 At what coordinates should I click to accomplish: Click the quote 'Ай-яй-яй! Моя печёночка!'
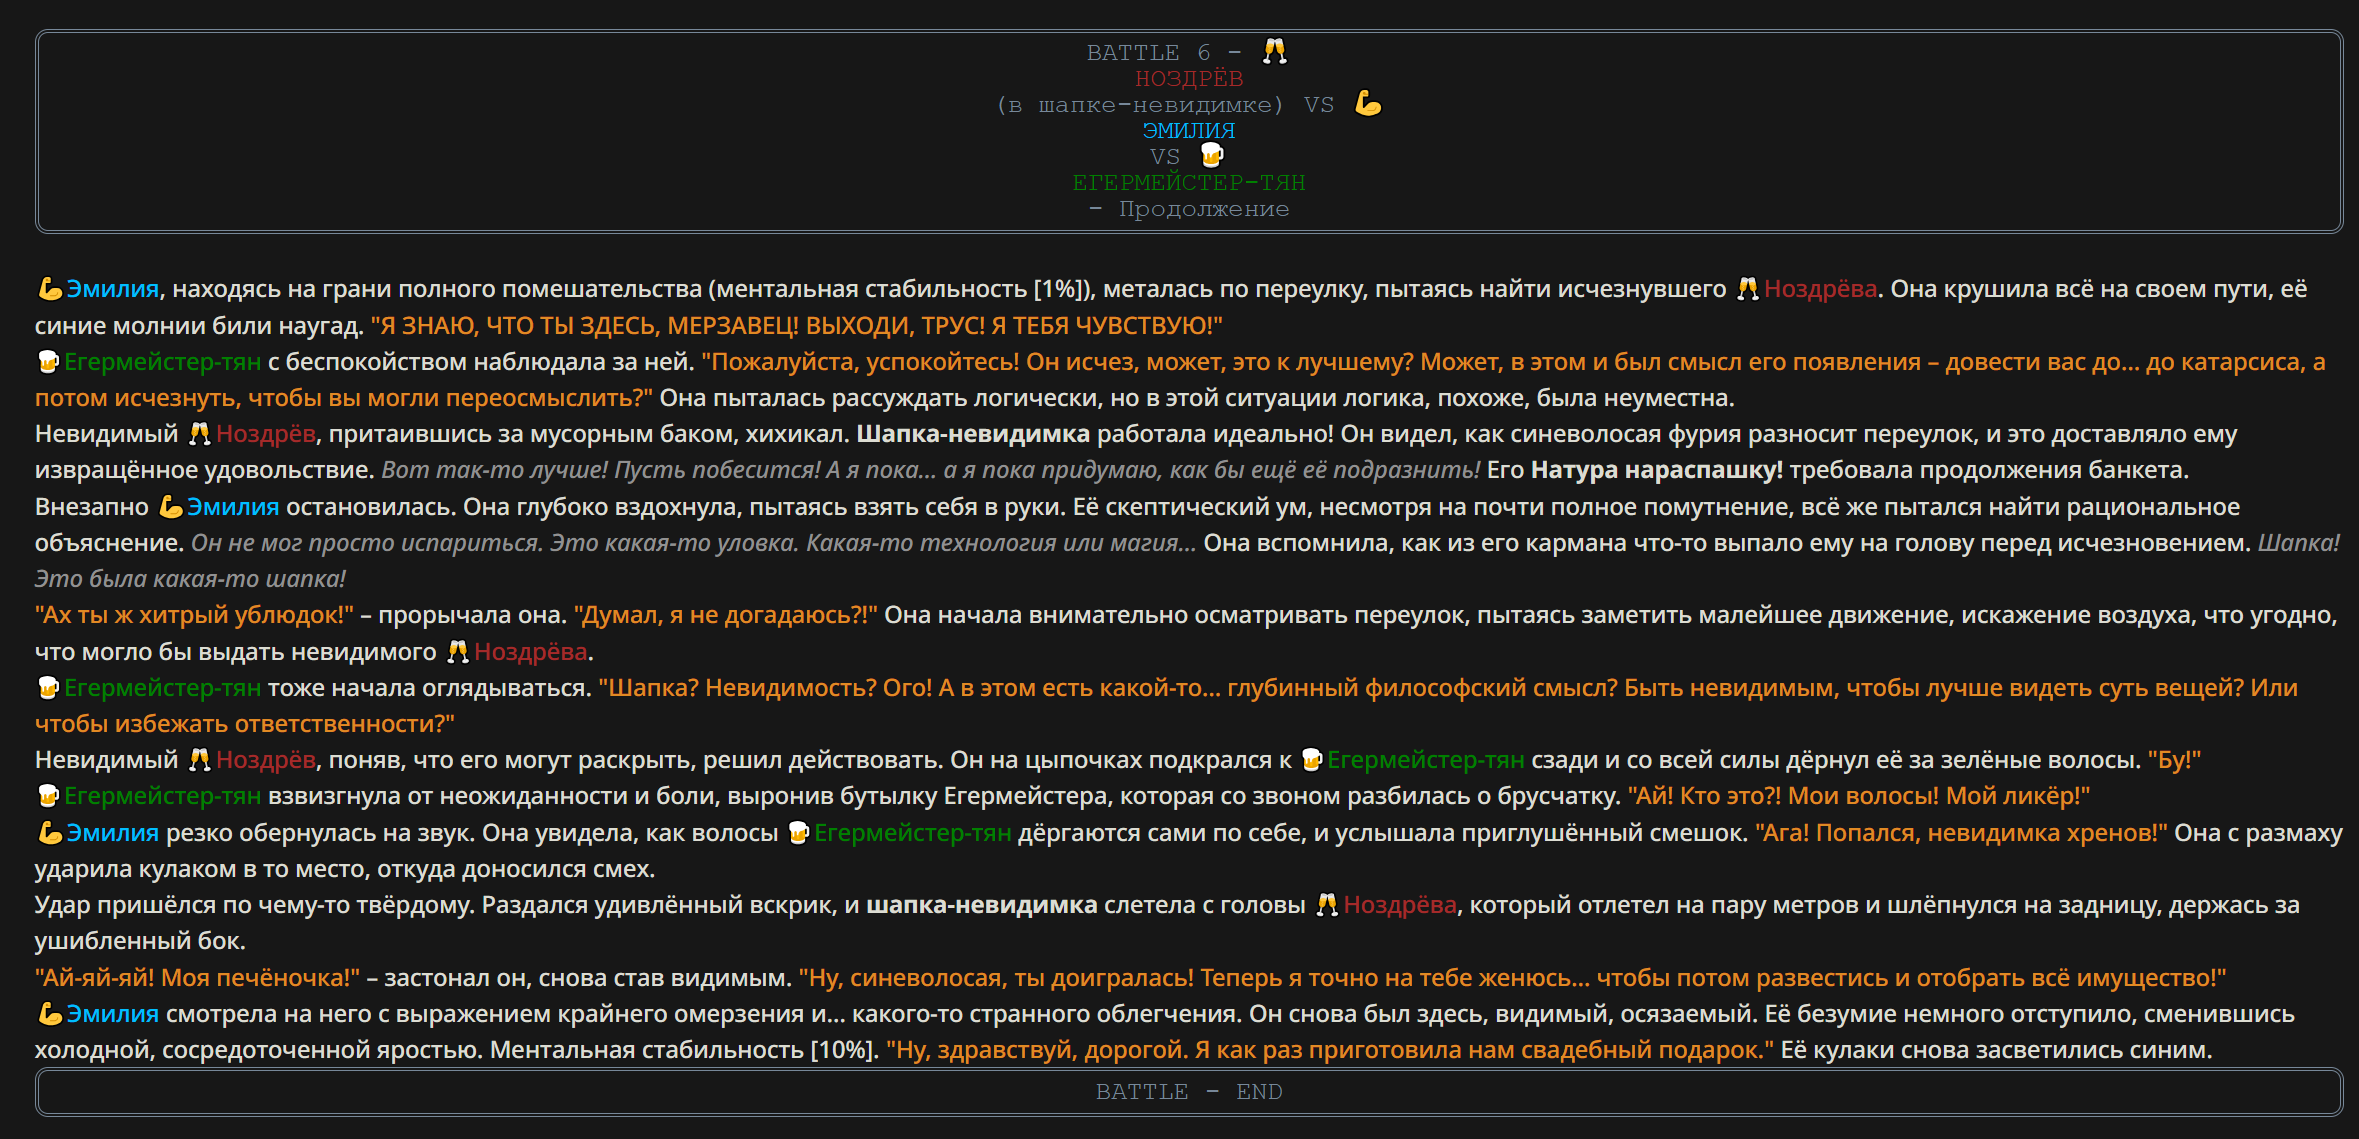(x=198, y=977)
